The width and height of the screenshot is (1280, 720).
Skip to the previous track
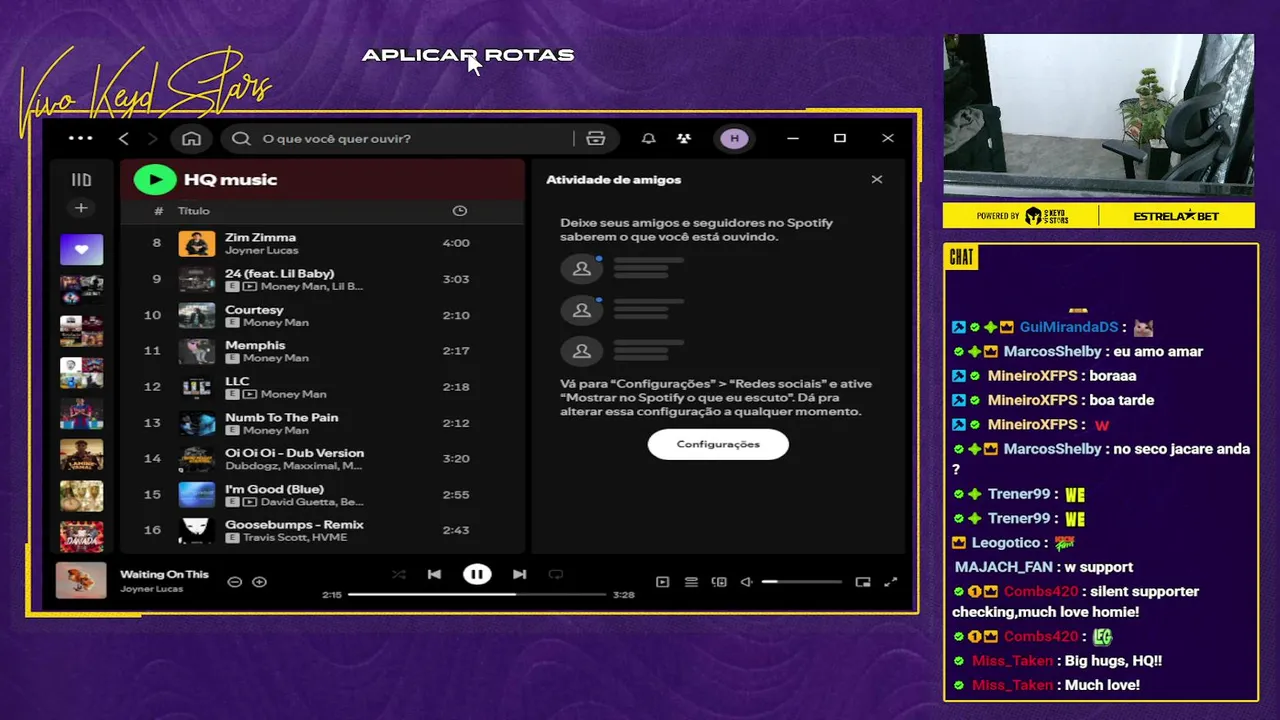434,574
